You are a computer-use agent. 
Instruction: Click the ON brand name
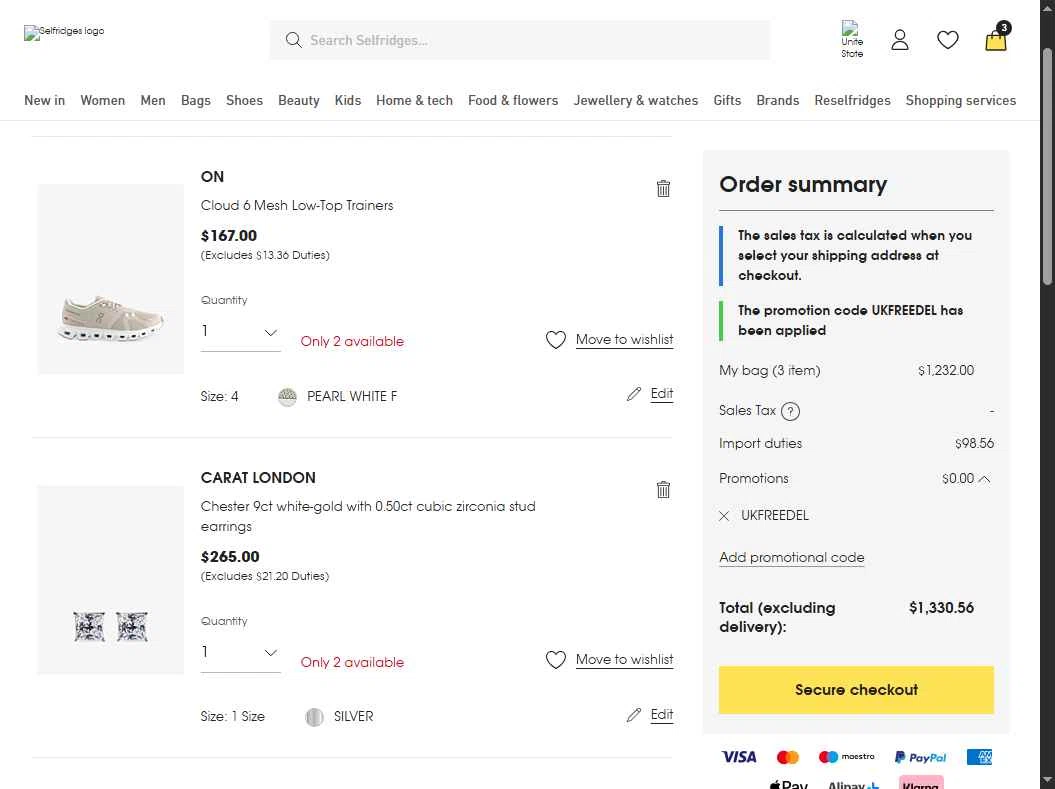(212, 177)
